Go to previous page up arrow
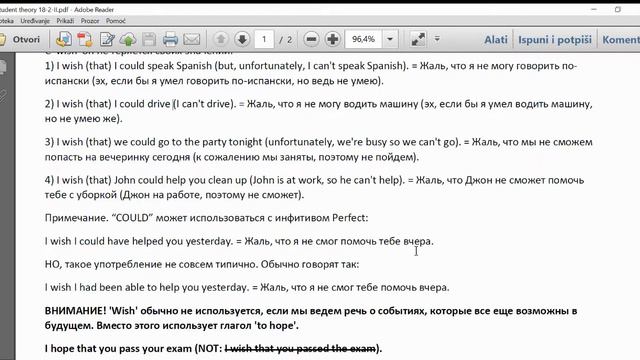This screenshot has height=360, width=640. (x=221, y=39)
